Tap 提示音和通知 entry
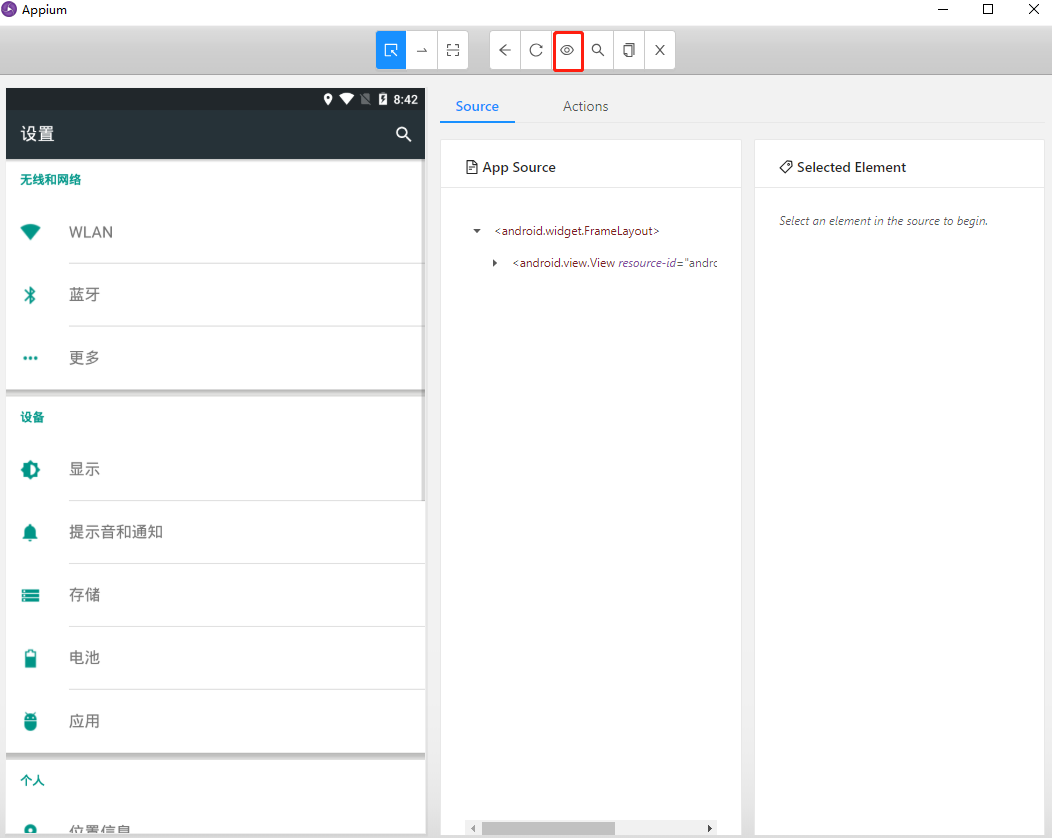Screen dimensions: 1052x838 point(215,532)
